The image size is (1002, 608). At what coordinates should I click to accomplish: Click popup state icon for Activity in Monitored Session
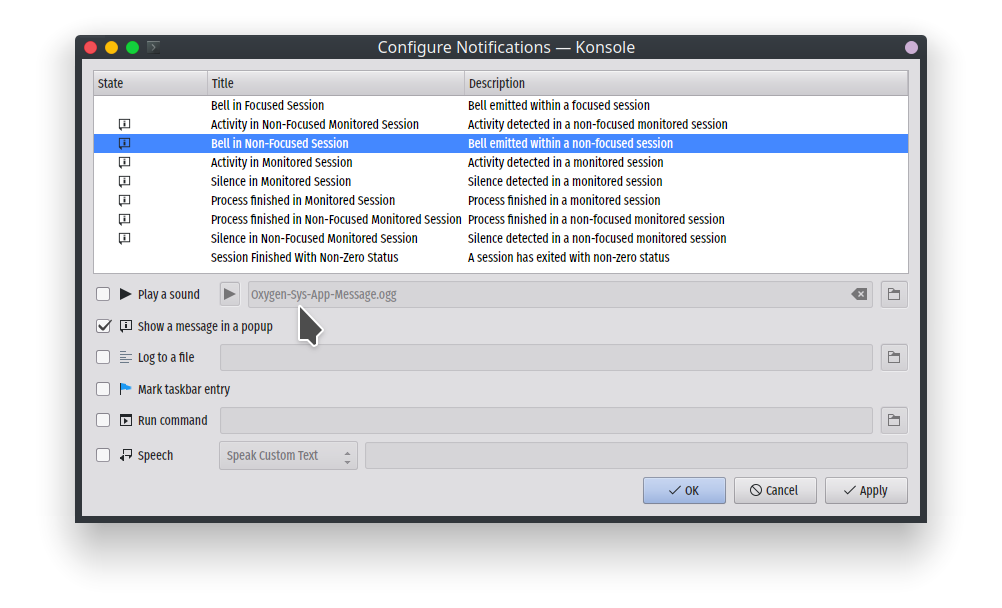pyautogui.click(x=124, y=163)
